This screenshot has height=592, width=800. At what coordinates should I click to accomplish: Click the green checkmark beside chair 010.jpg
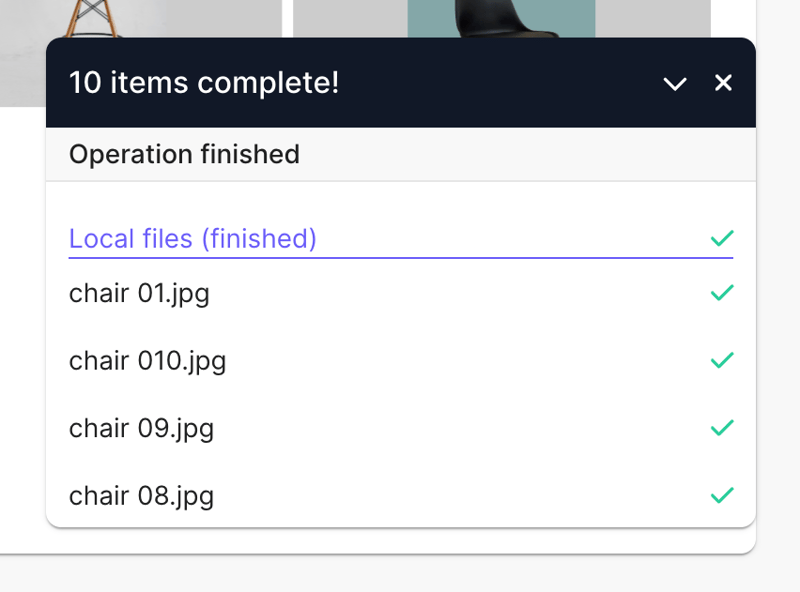pos(721,361)
